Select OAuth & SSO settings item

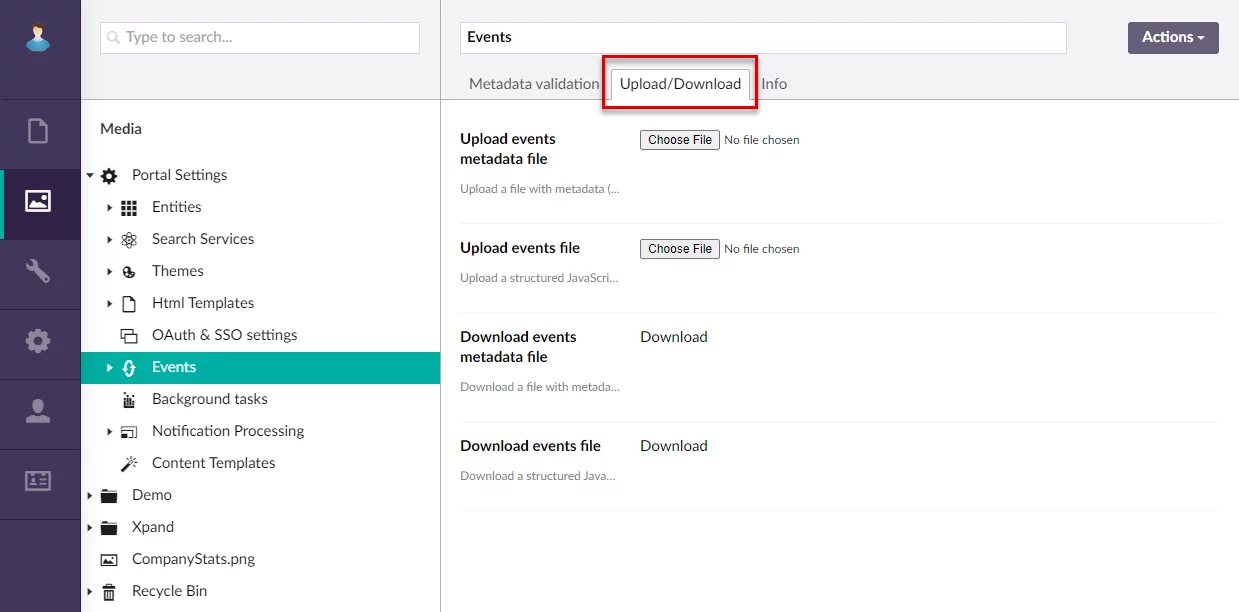[224, 335]
